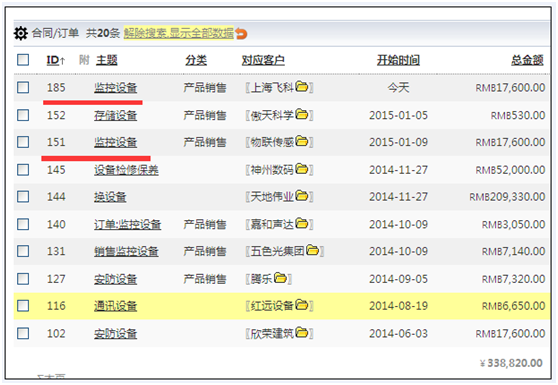Viewport: 558px width, 385px height.
Task: Select 今天 start time in row 185
Action: [398, 88]
